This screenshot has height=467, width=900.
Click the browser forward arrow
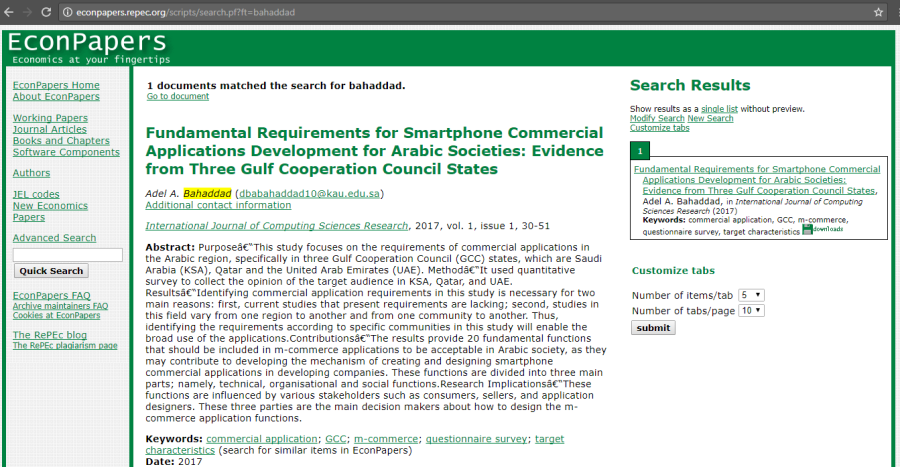click(27, 12)
